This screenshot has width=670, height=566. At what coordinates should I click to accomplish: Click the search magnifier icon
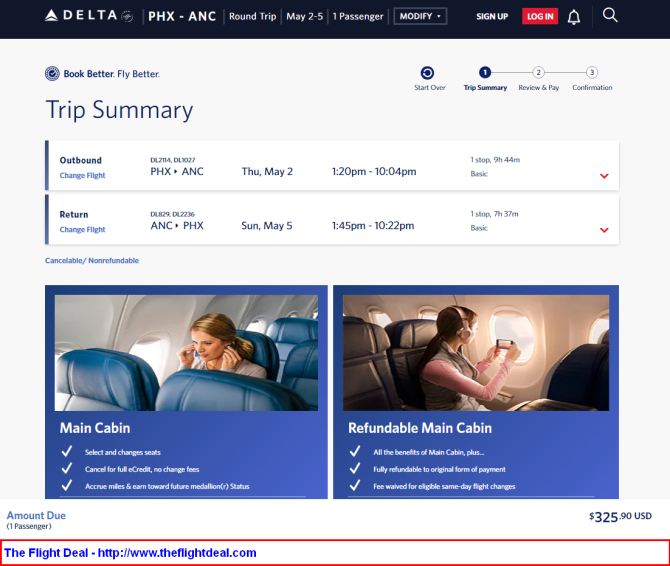click(x=610, y=15)
